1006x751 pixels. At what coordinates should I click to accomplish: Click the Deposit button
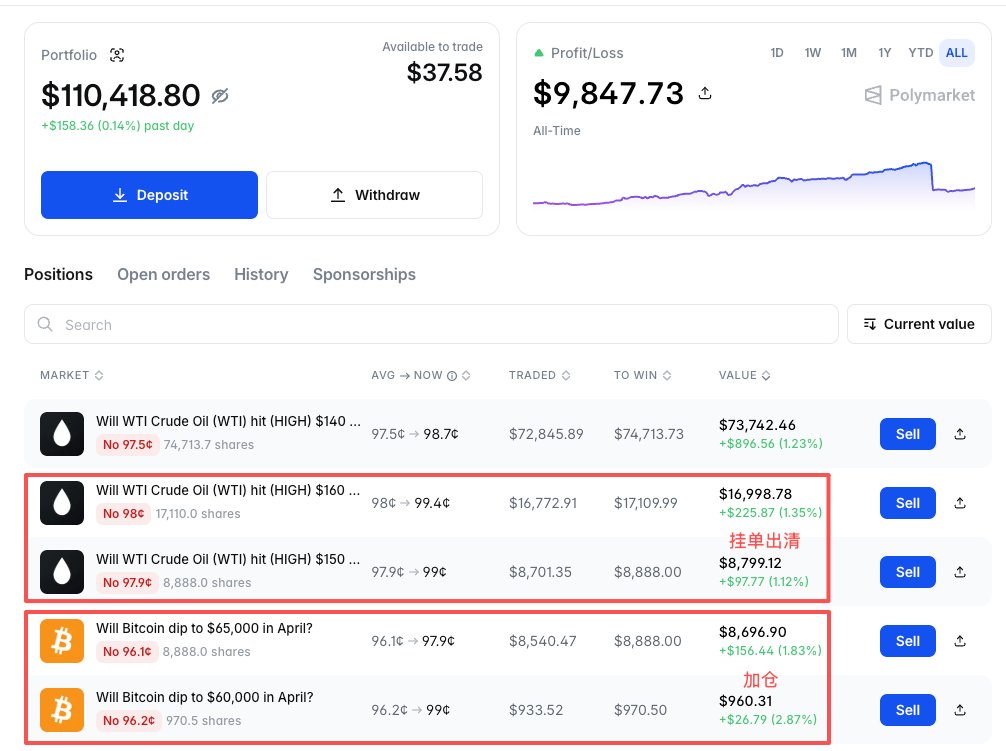pyautogui.click(x=149, y=195)
